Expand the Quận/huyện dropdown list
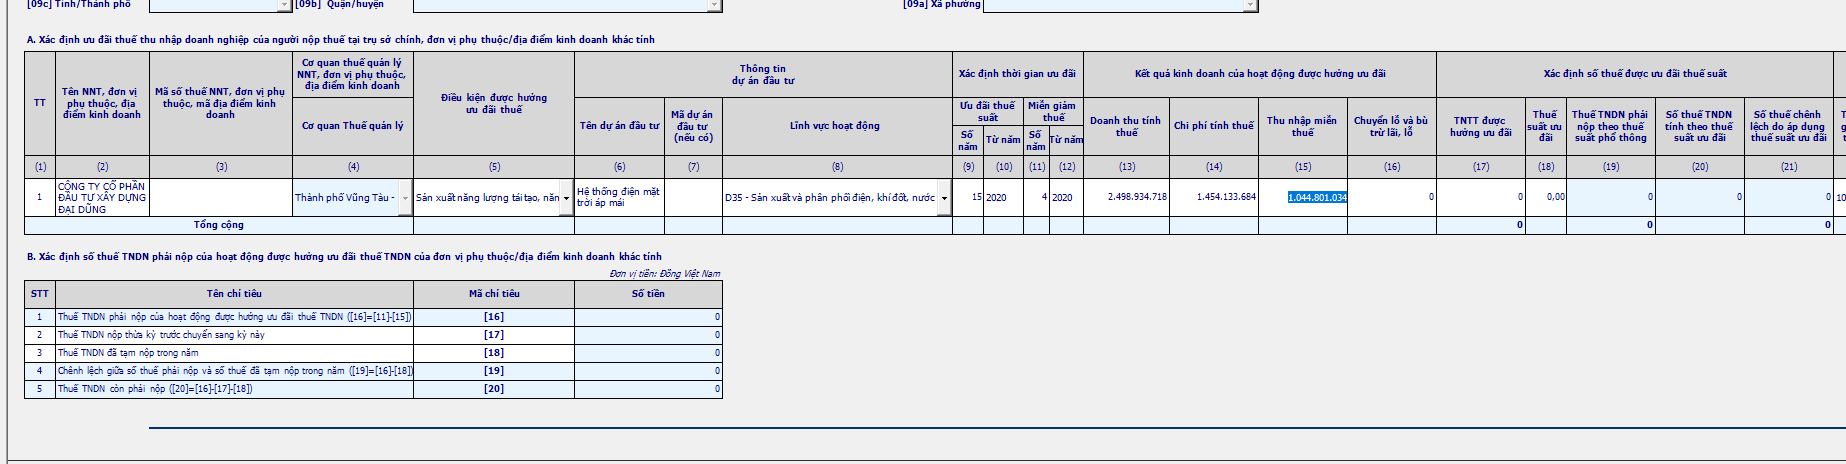This screenshot has height=464, width=1846. 714,5
